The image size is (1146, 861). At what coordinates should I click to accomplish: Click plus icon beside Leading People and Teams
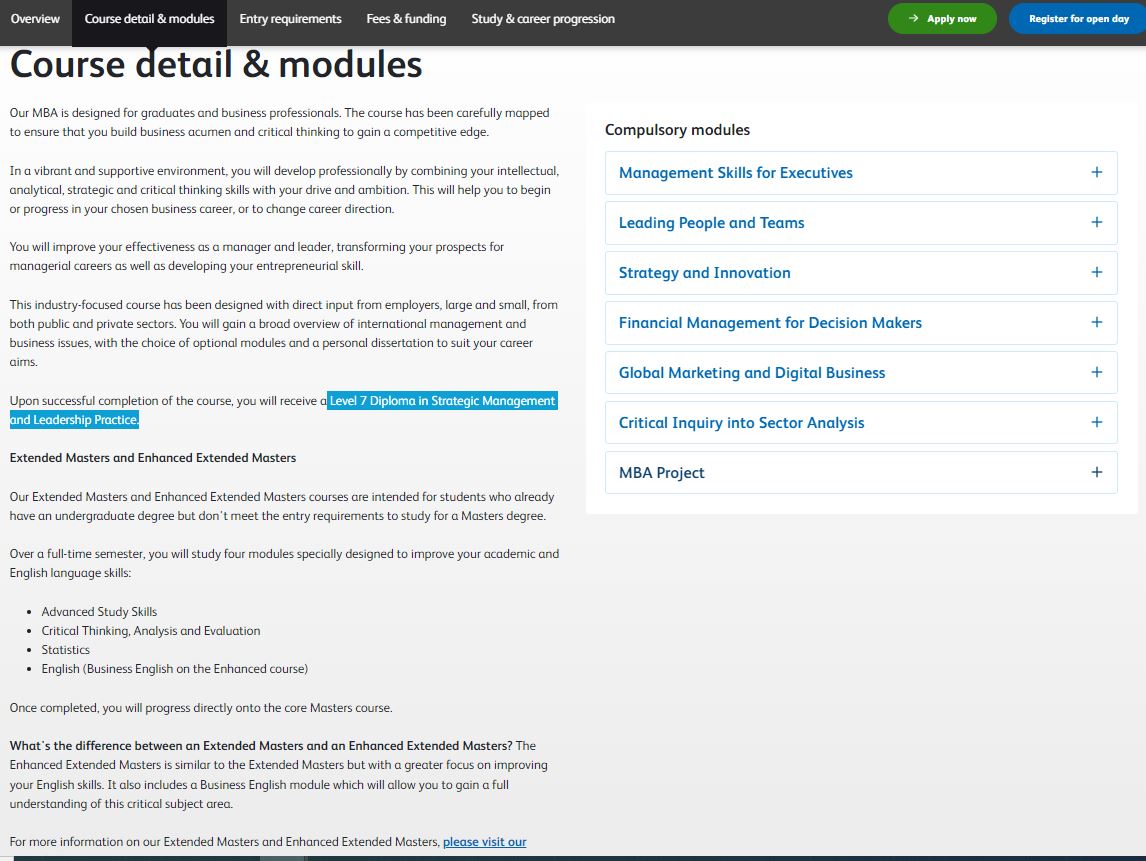click(x=1096, y=222)
